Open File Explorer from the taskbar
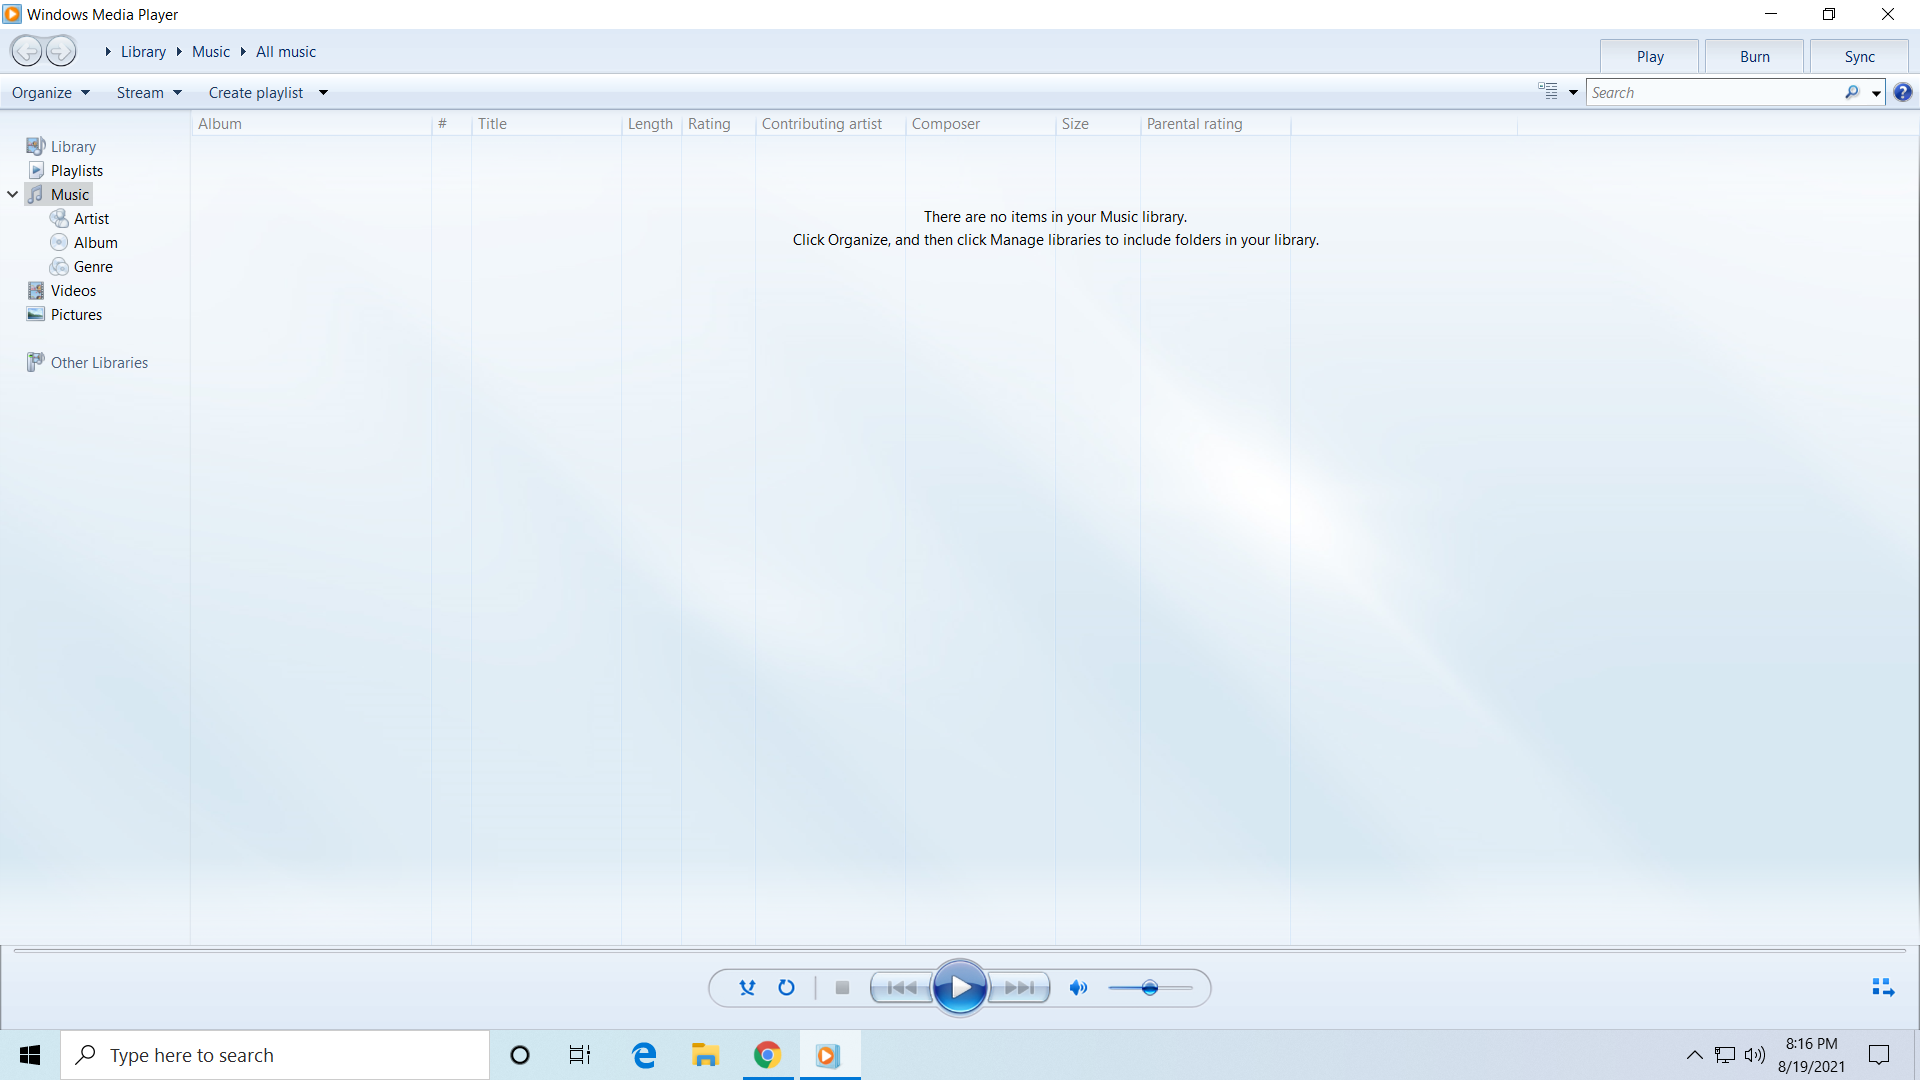The image size is (1920, 1080). tap(705, 1055)
